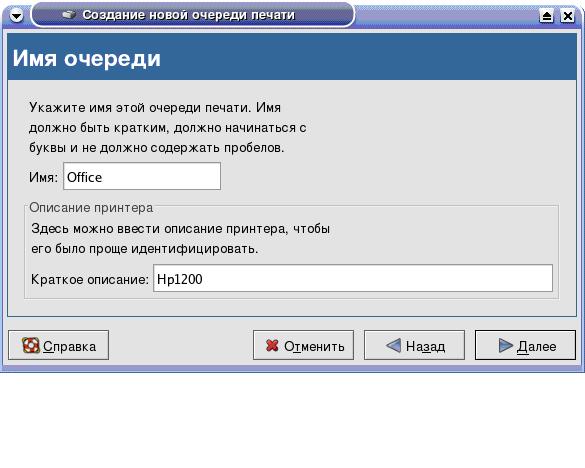Click the printer icon in the title bar
This screenshot has height=468, width=585.
69,15
